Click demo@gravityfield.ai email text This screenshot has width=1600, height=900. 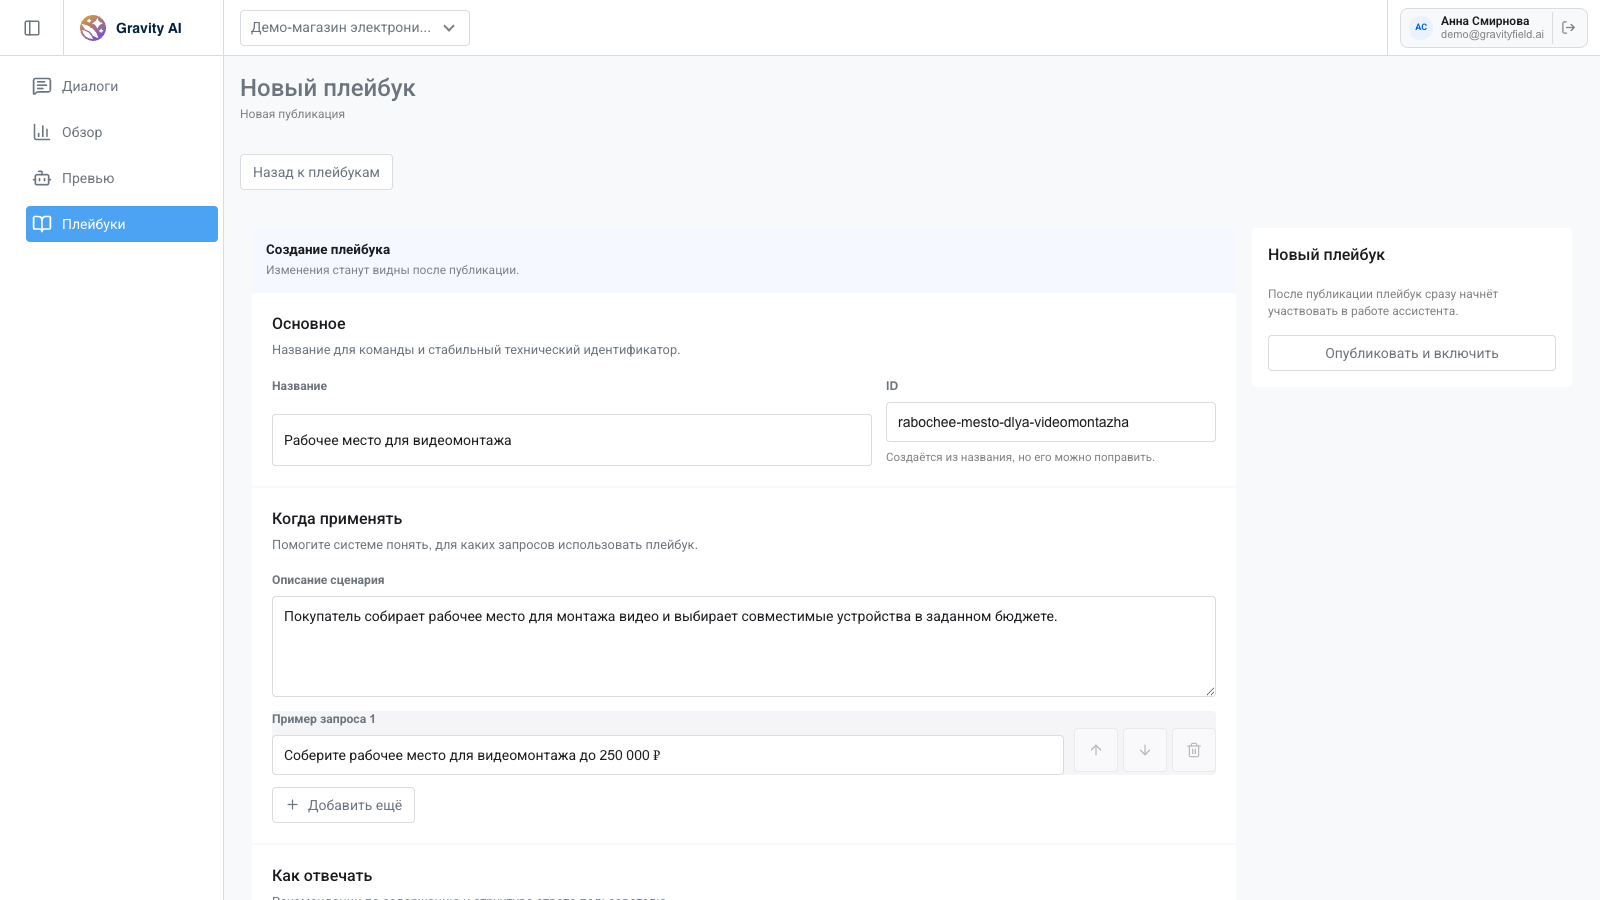[x=1492, y=35]
